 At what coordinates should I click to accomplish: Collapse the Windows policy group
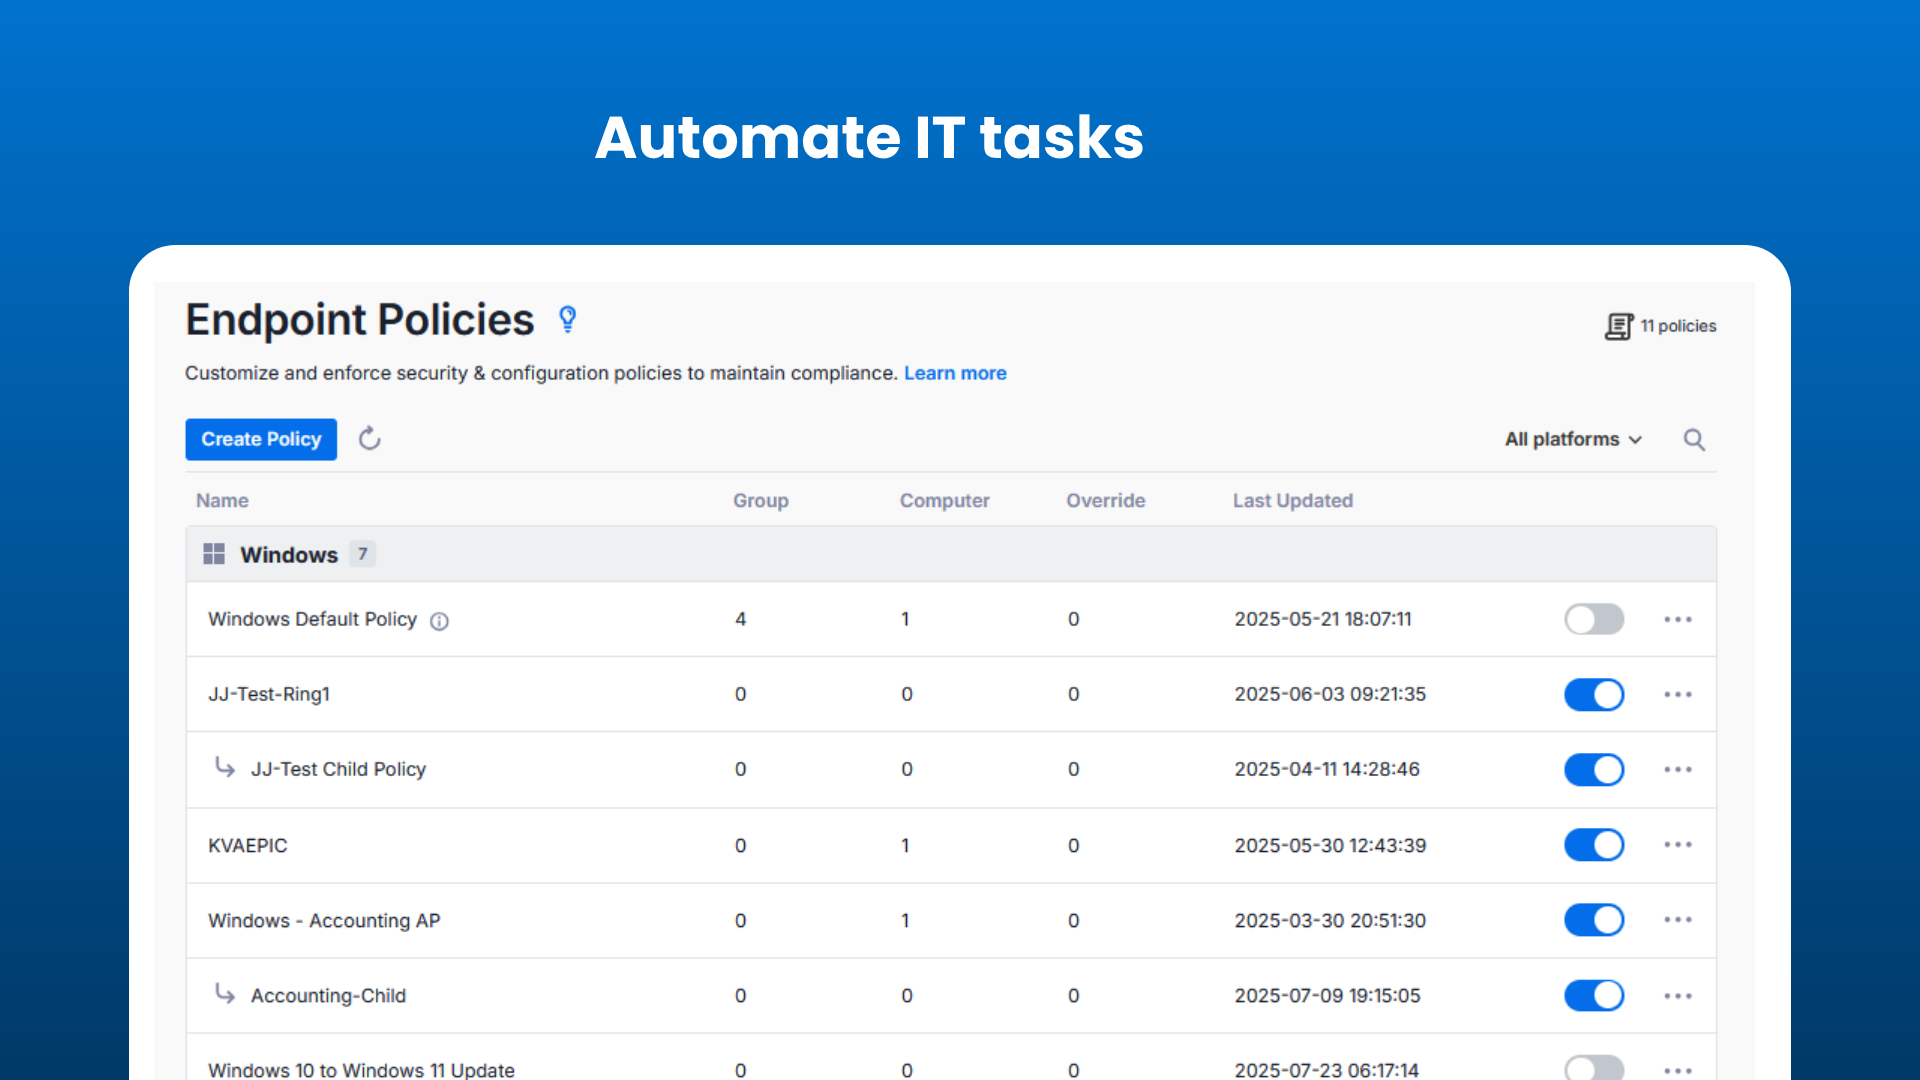(x=289, y=554)
